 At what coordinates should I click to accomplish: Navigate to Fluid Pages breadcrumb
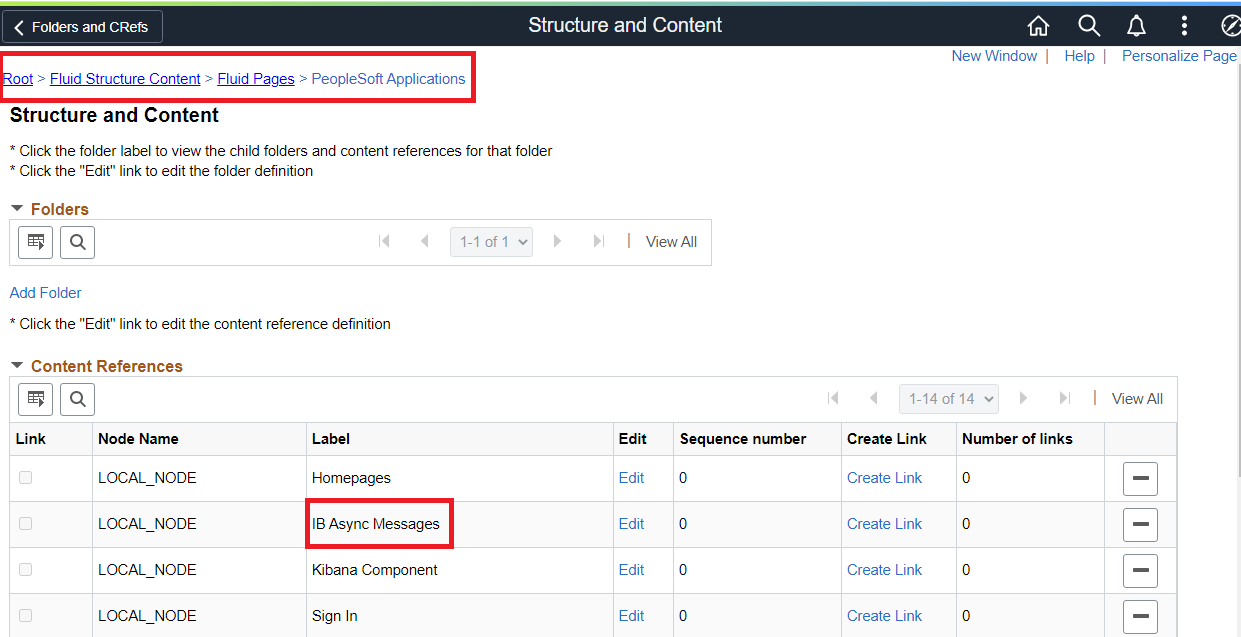[256, 79]
